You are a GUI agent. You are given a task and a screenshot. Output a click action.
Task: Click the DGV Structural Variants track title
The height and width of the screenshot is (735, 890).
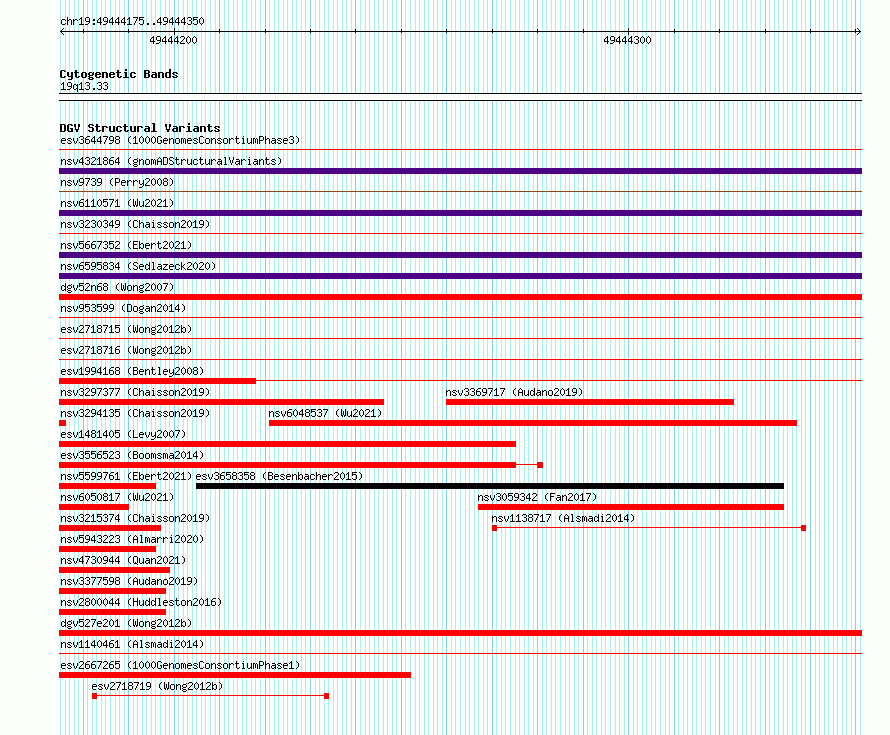(140, 128)
